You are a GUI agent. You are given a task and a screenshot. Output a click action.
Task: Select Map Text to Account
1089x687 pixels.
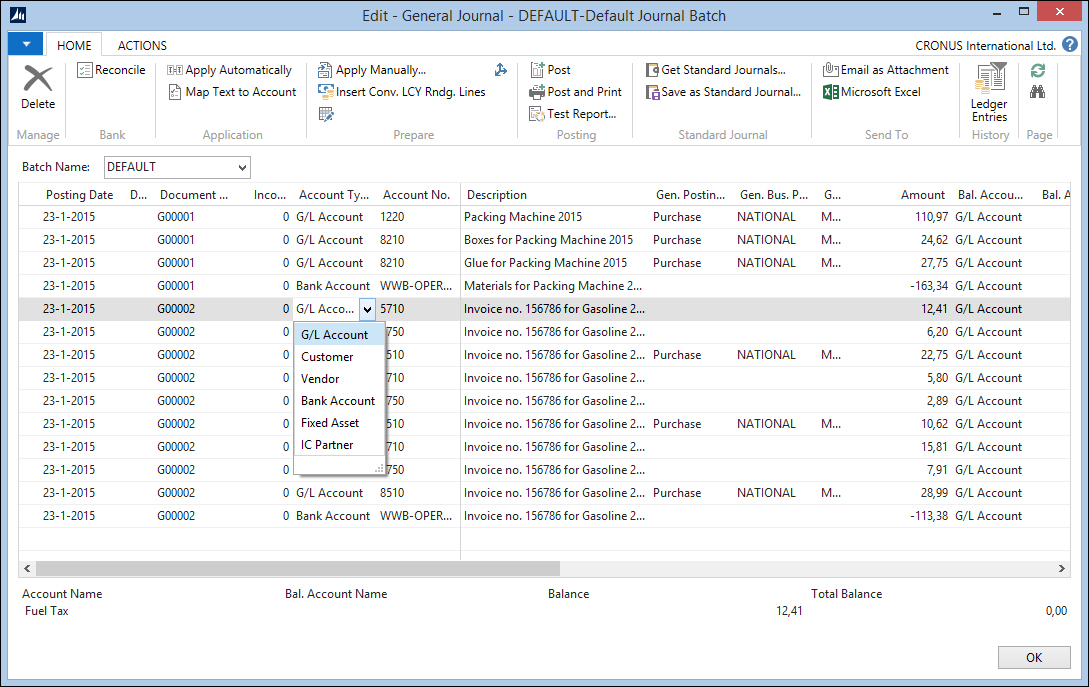[x=232, y=91]
